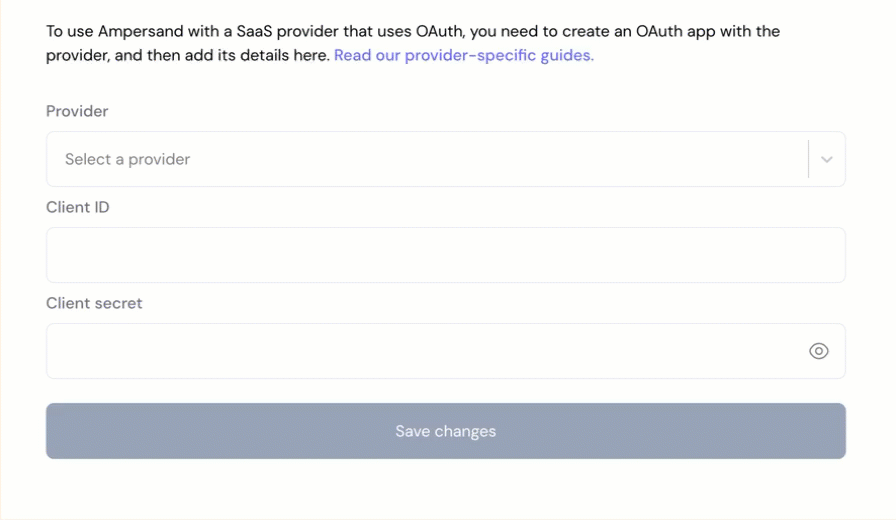Toggle client secret visibility eye icon
The image size is (896, 520).
click(818, 351)
